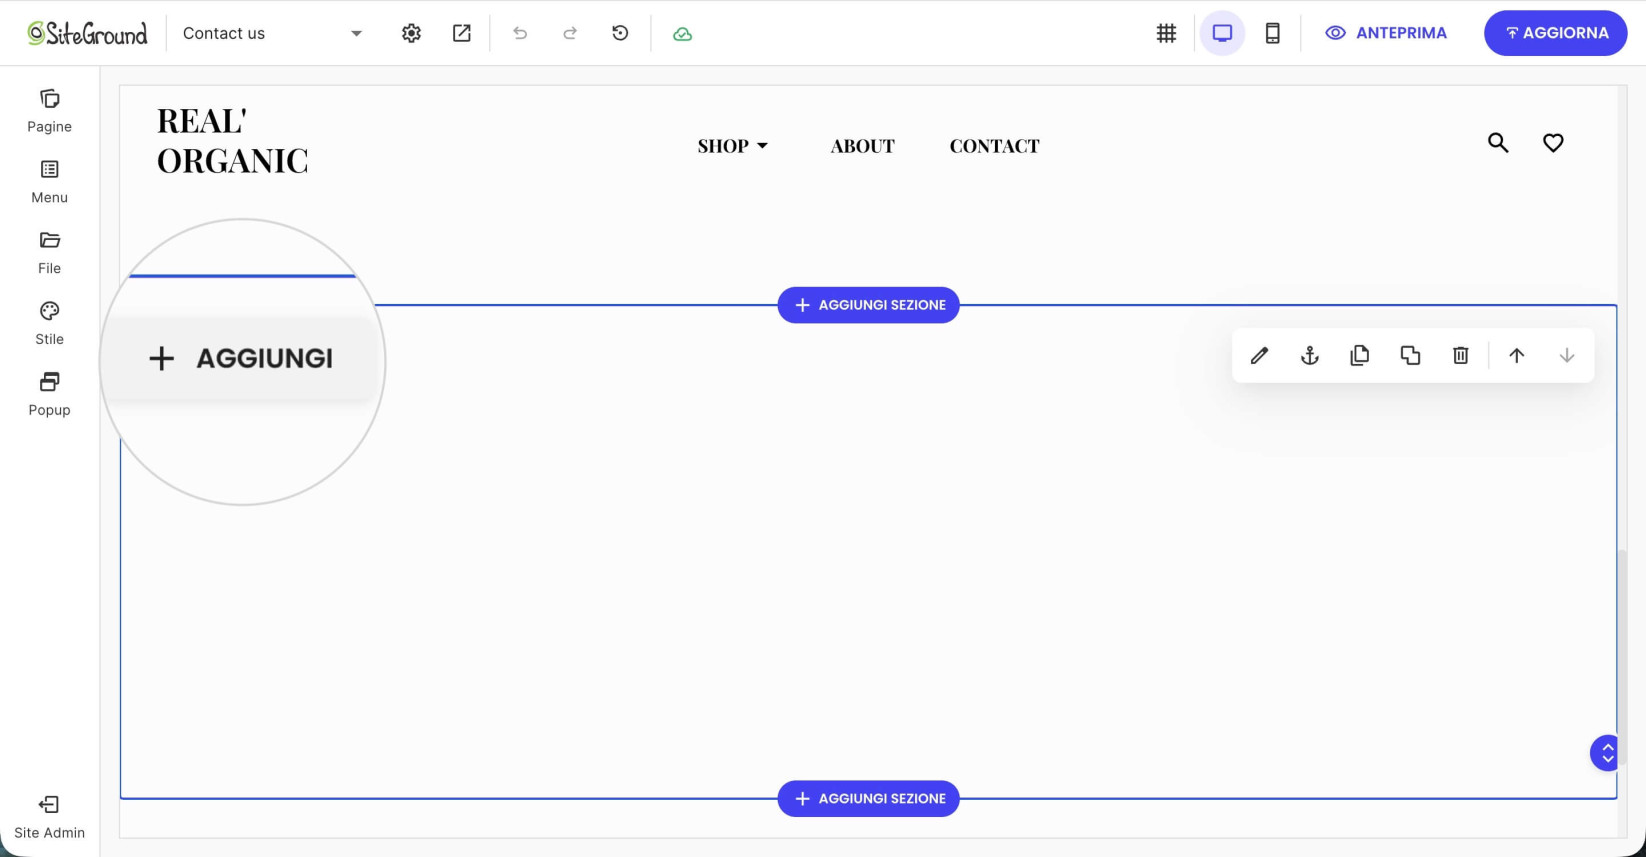The width and height of the screenshot is (1646, 857).
Task: Edit section with the pencil icon
Action: click(1259, 355)
